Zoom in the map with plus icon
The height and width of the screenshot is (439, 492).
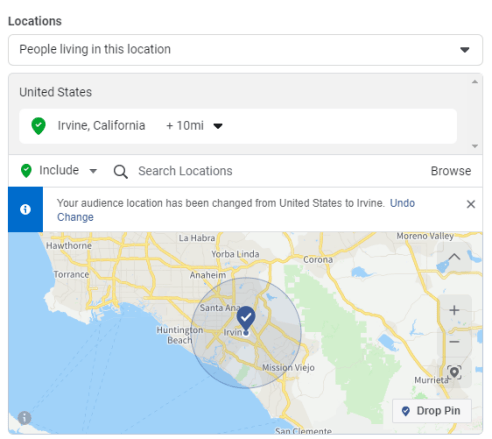[x=454, y=310]
